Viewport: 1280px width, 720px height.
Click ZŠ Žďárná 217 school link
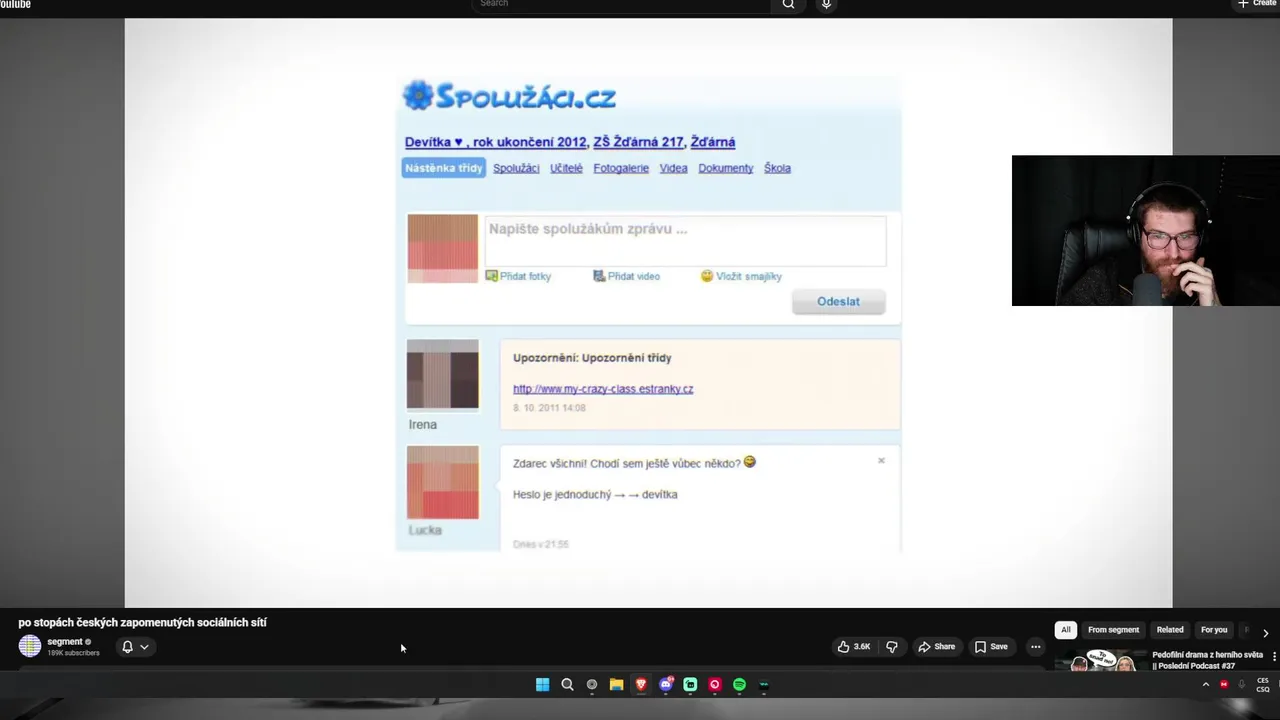[x=638, y=142]
